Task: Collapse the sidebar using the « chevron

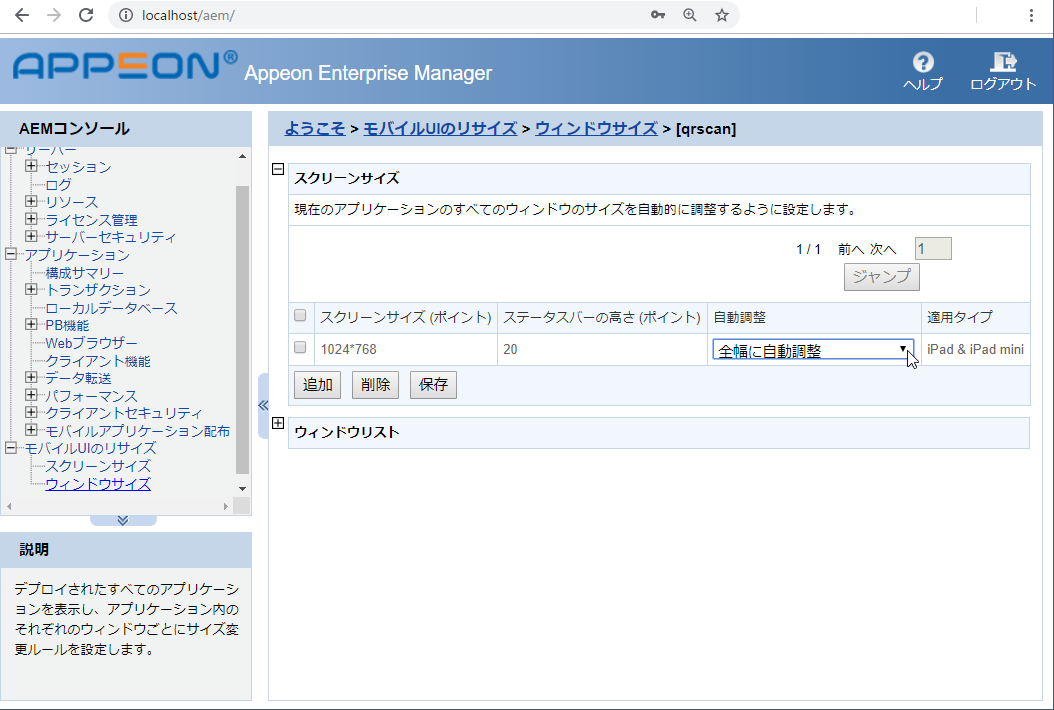Action: point(263,405)
